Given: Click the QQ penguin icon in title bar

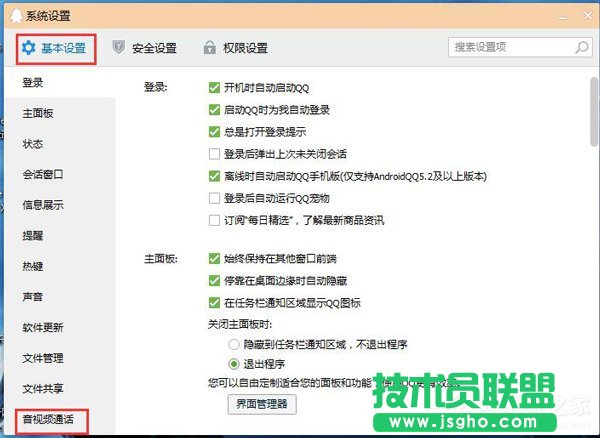Looking at the screenshot, I should coord(16,16).
